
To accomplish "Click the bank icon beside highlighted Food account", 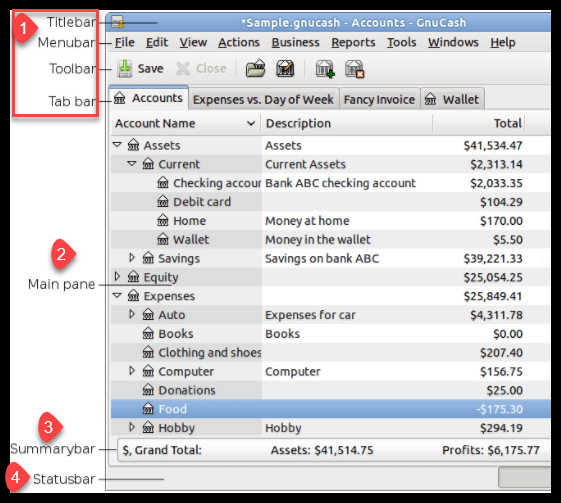I will pos(148,409).
